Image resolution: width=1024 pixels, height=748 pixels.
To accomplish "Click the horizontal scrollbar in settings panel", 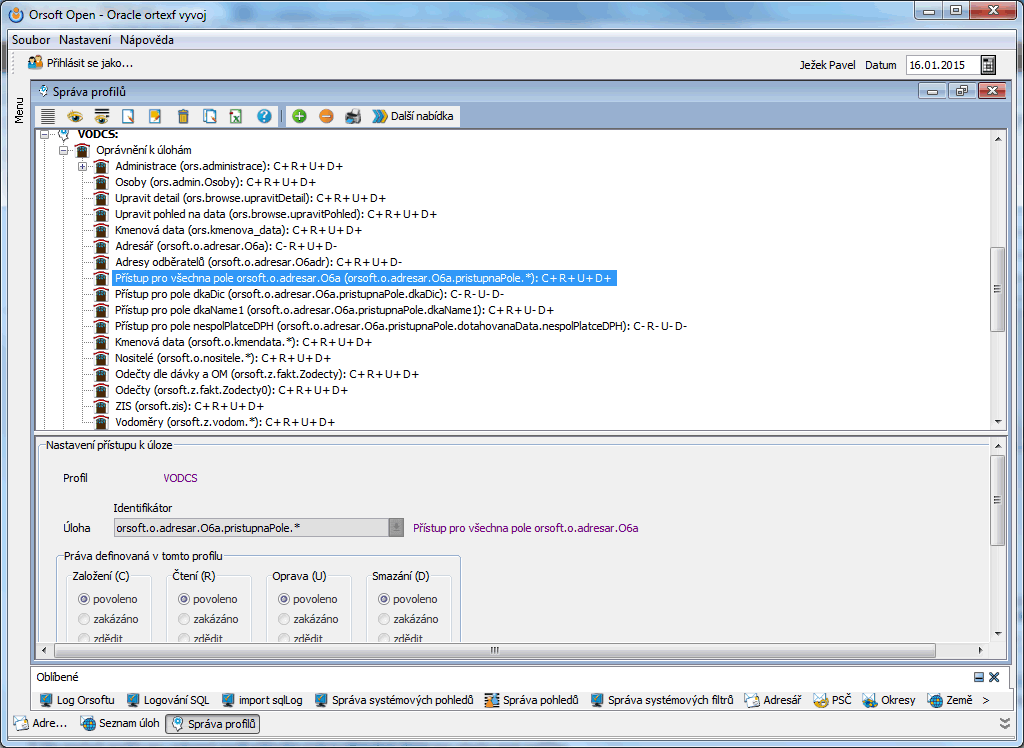I will point(493,649).
